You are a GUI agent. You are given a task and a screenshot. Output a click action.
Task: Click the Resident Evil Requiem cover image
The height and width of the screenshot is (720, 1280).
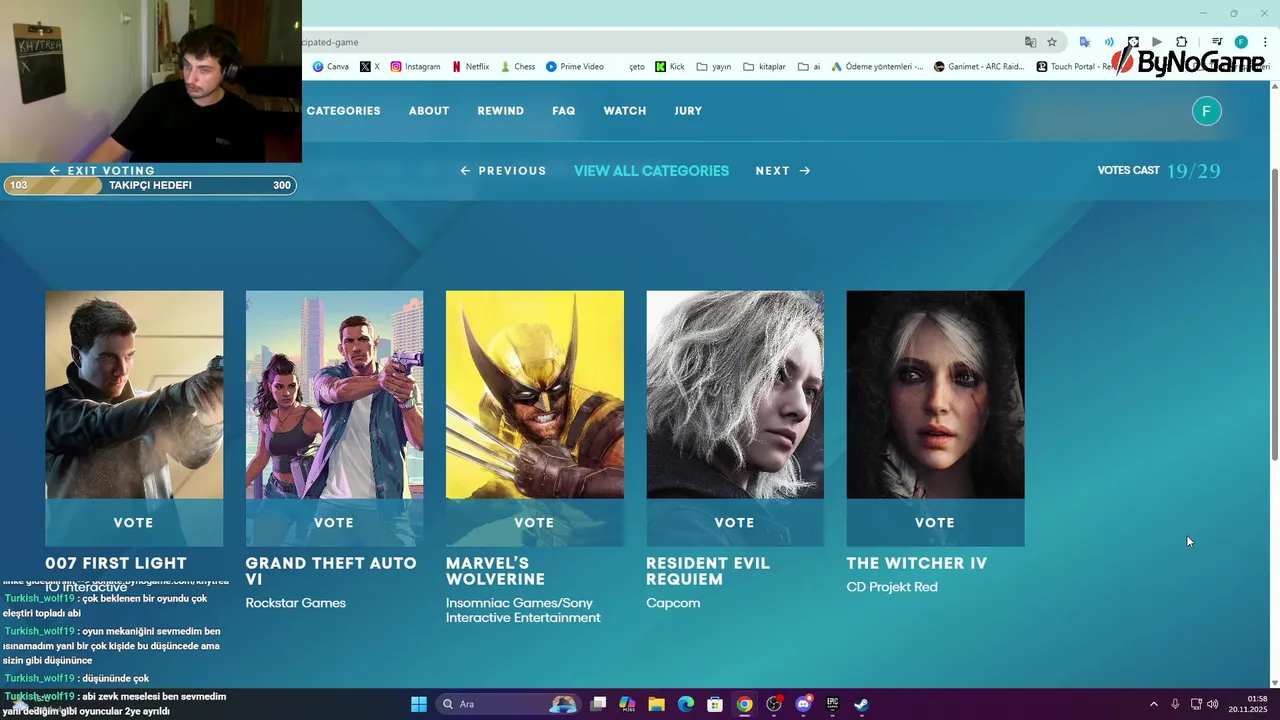[735, 395]
